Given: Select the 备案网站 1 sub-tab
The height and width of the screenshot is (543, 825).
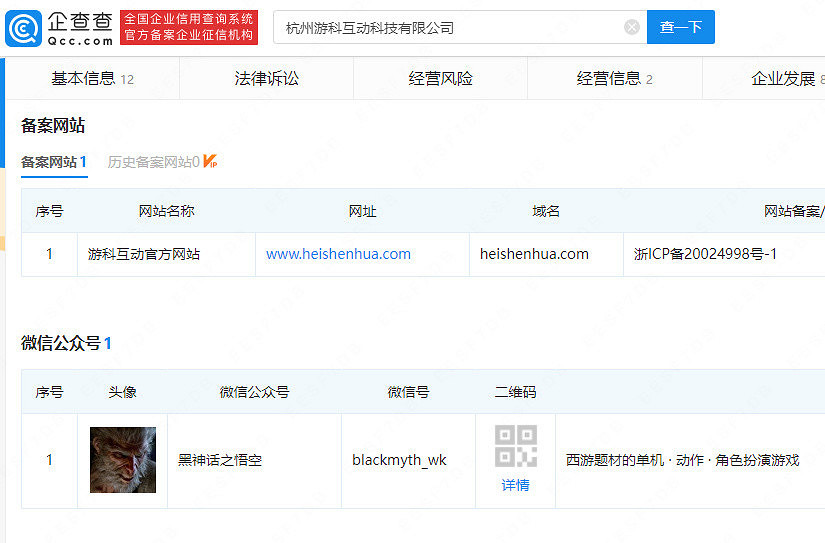Looking at the screenshot, I should click(x=54, y=161).
